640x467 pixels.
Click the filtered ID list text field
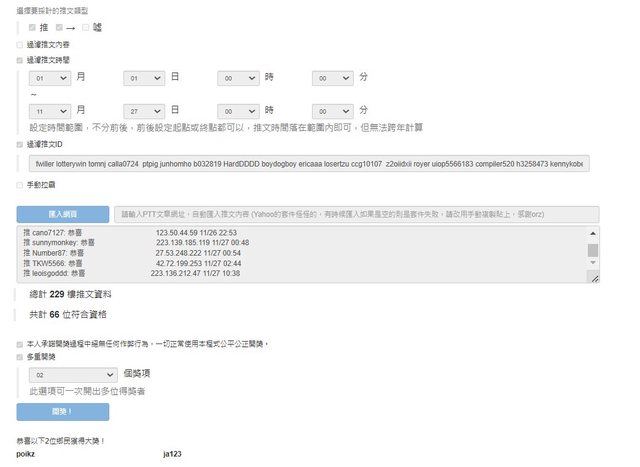(x=308, y=163)
